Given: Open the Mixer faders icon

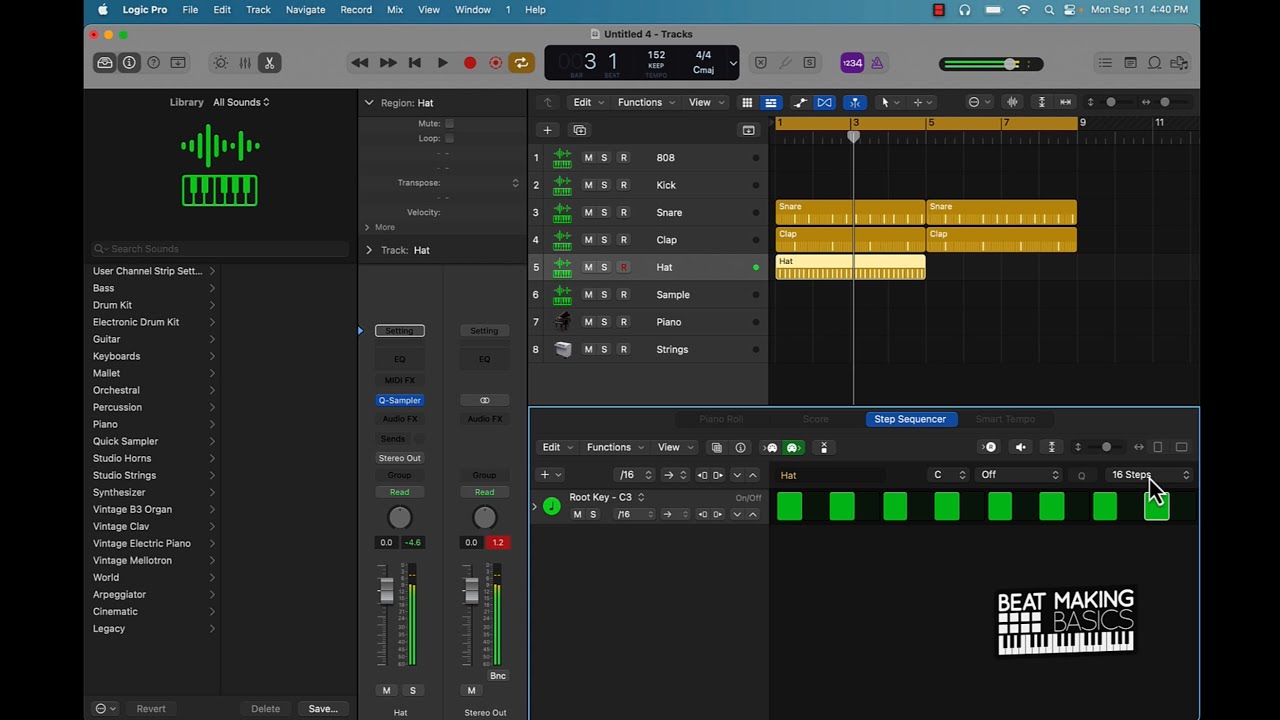Looking at the screenshot, I should (x=245, y=63).
